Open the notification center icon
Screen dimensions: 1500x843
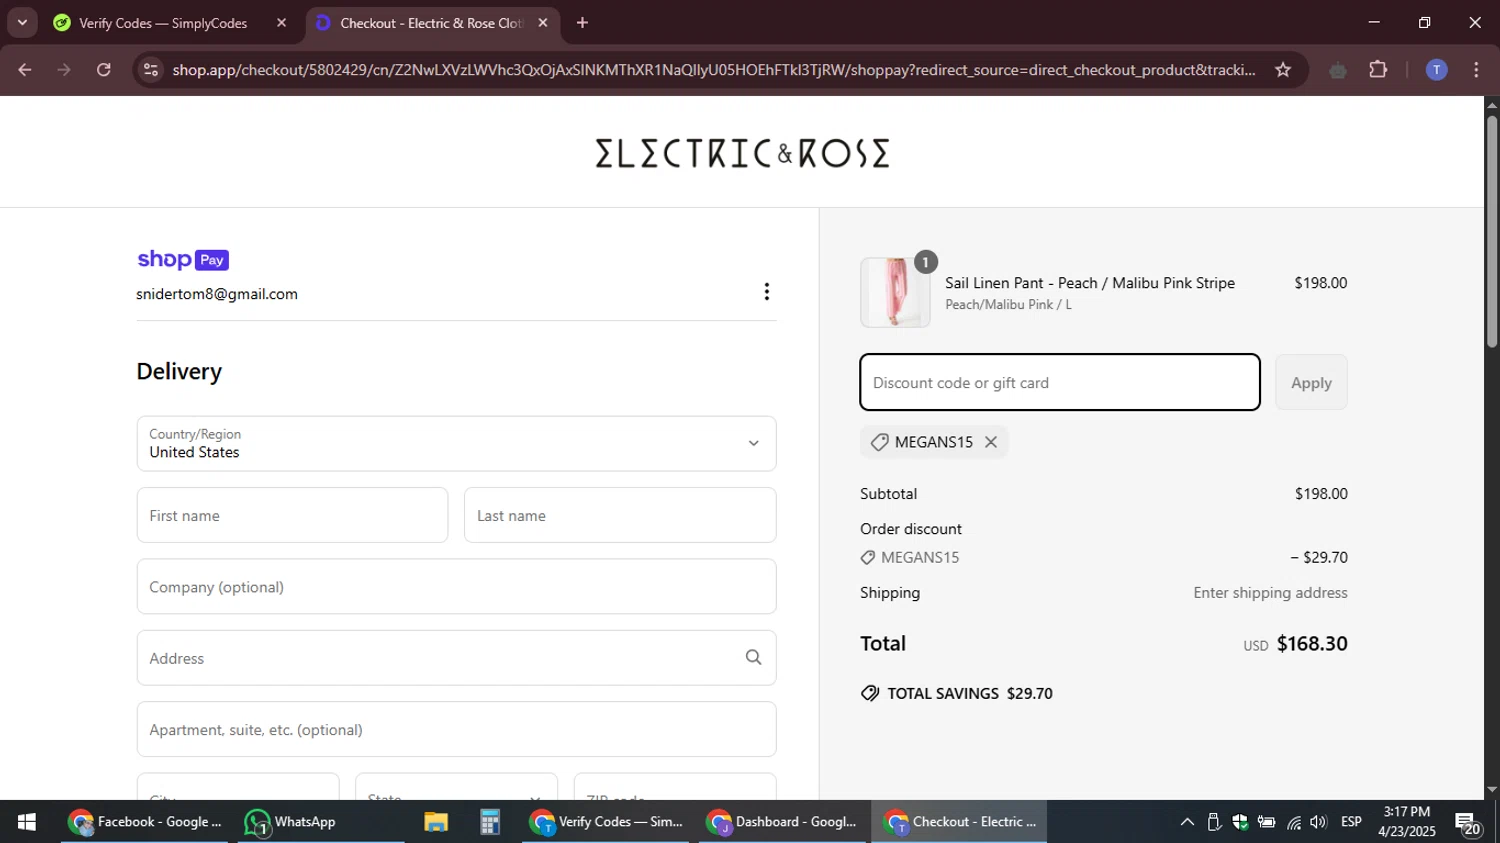pos(1468,823)
